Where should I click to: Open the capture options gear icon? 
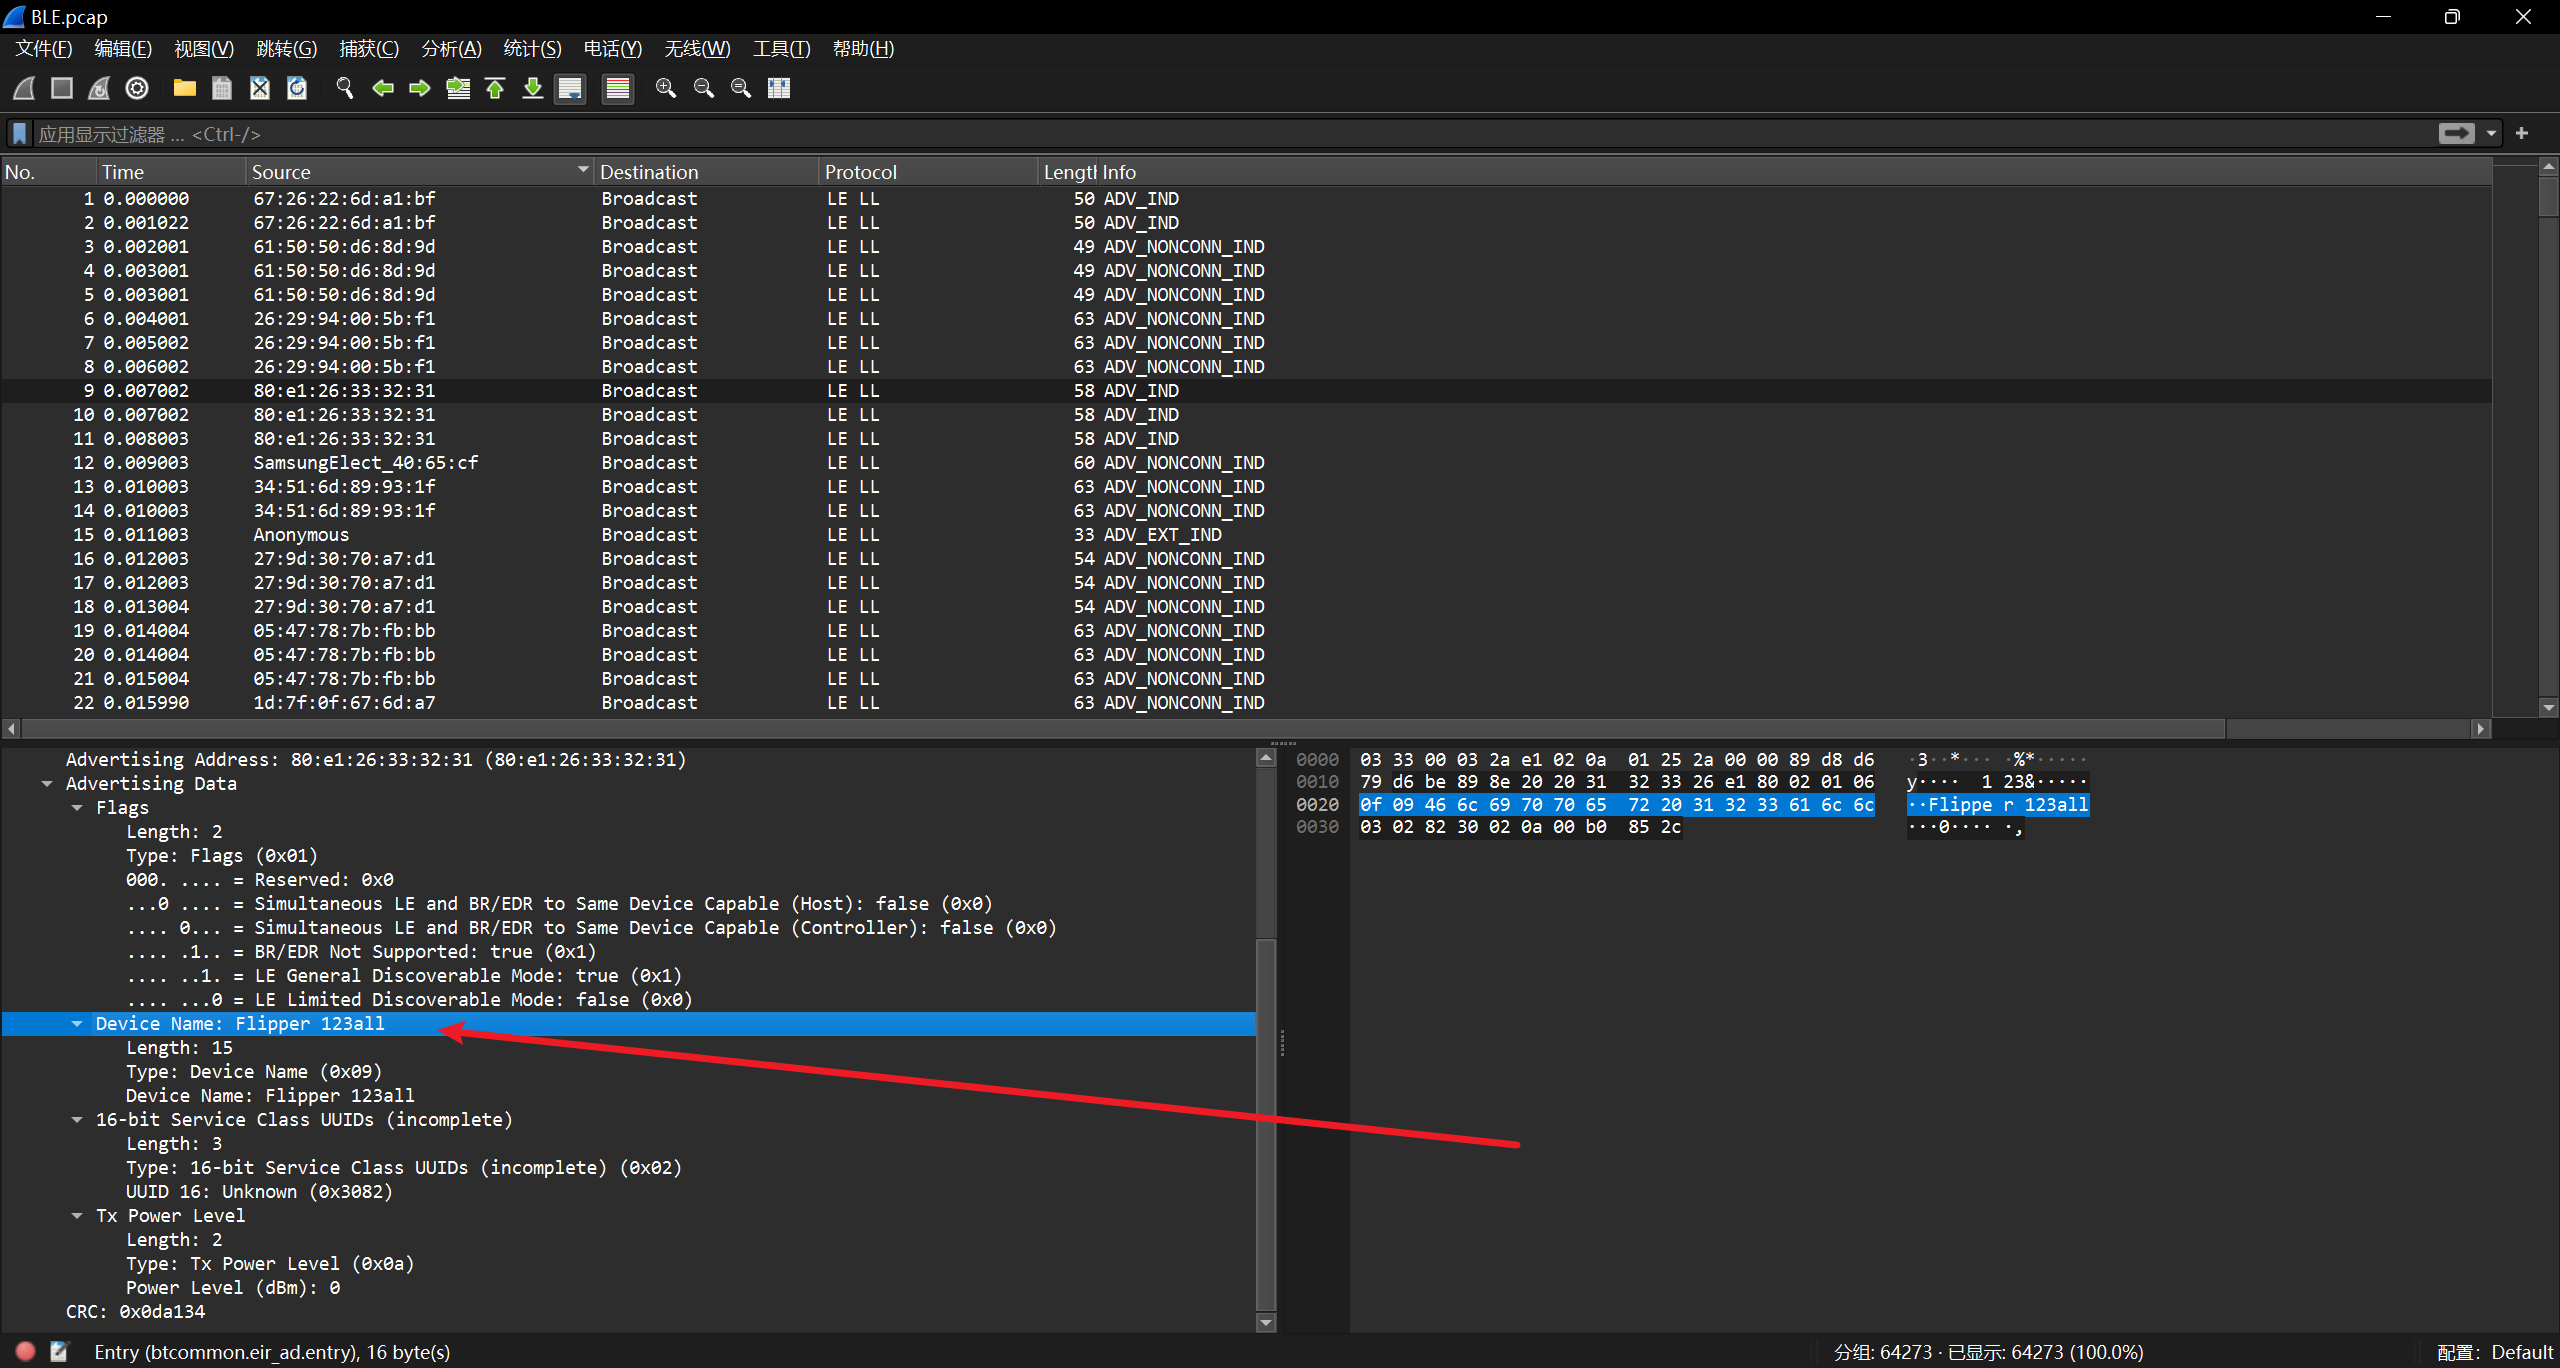(137, 88)
